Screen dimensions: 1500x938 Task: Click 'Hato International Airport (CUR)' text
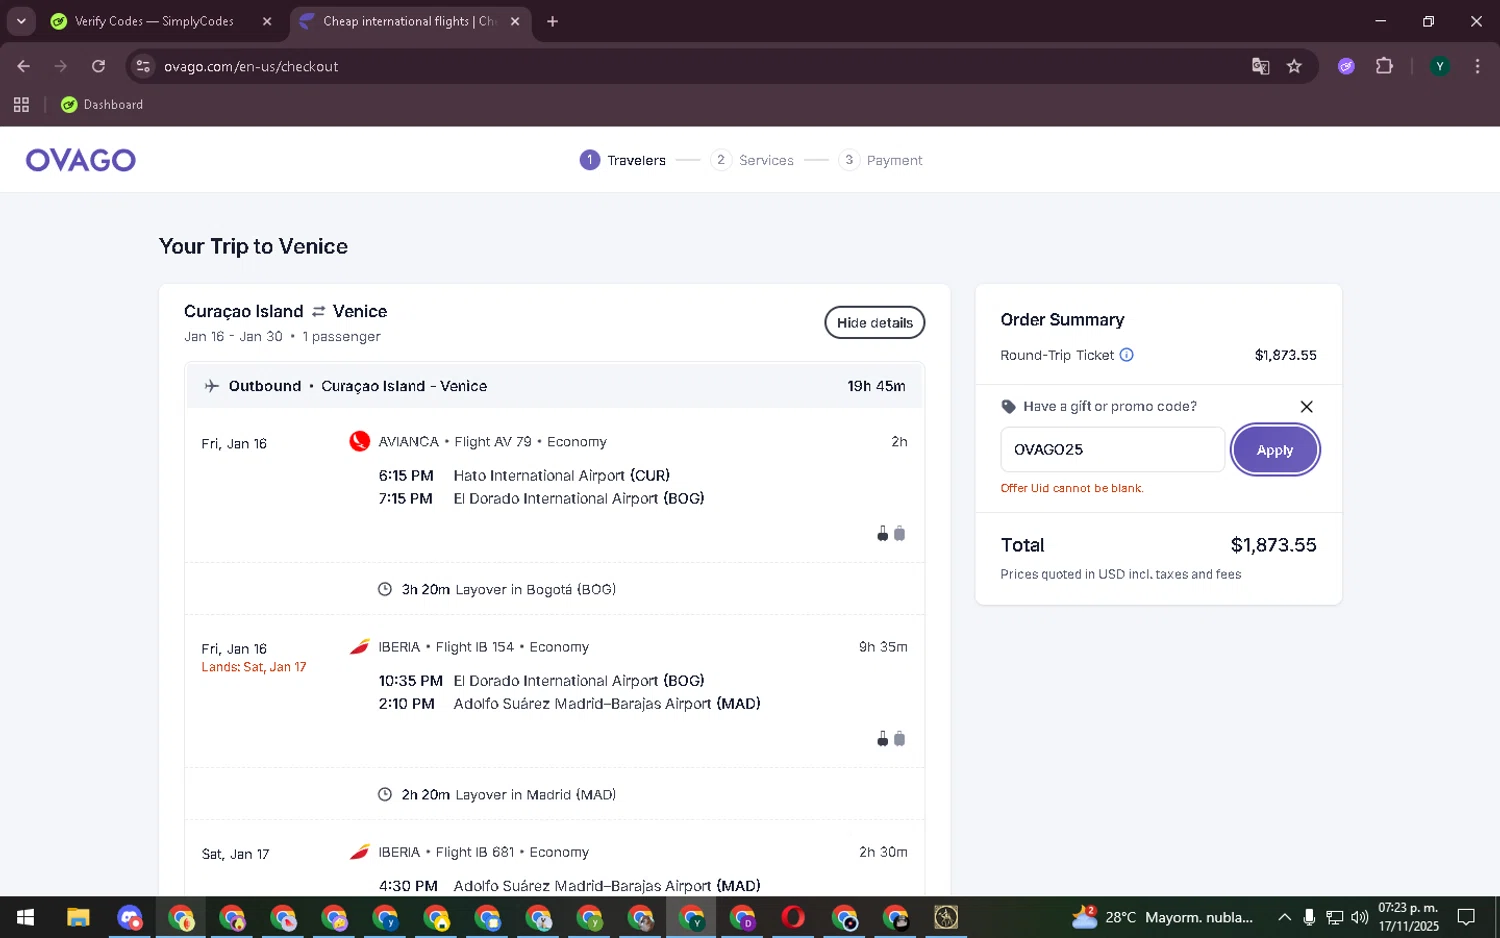pos(562,476)
